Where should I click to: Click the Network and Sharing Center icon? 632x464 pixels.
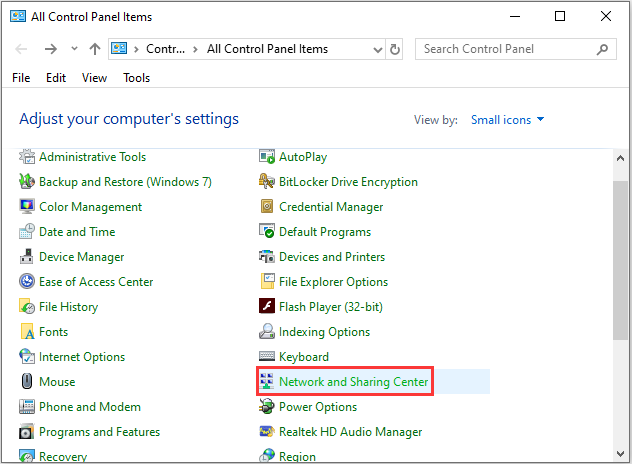pyautogui.click(x=267, y=382)
